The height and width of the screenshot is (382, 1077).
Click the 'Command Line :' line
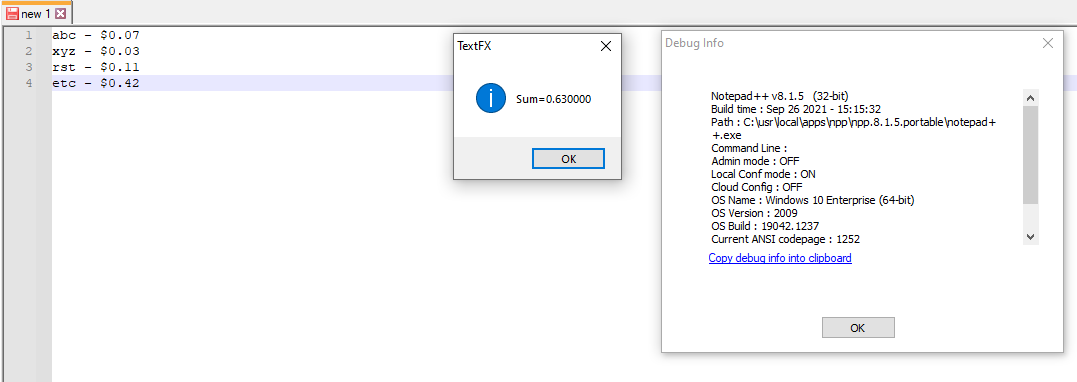click(x=749, y=148)
